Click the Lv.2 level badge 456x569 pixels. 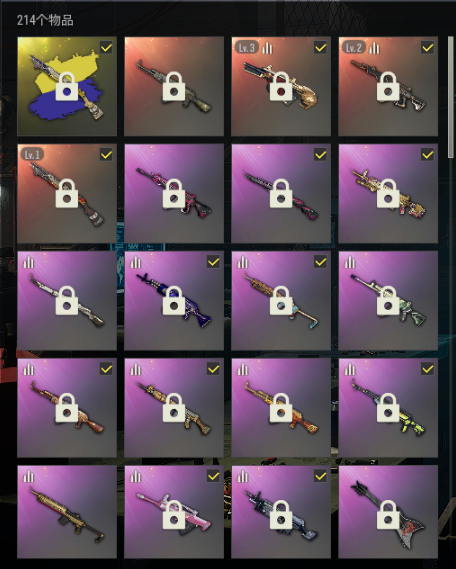[354, 48]
